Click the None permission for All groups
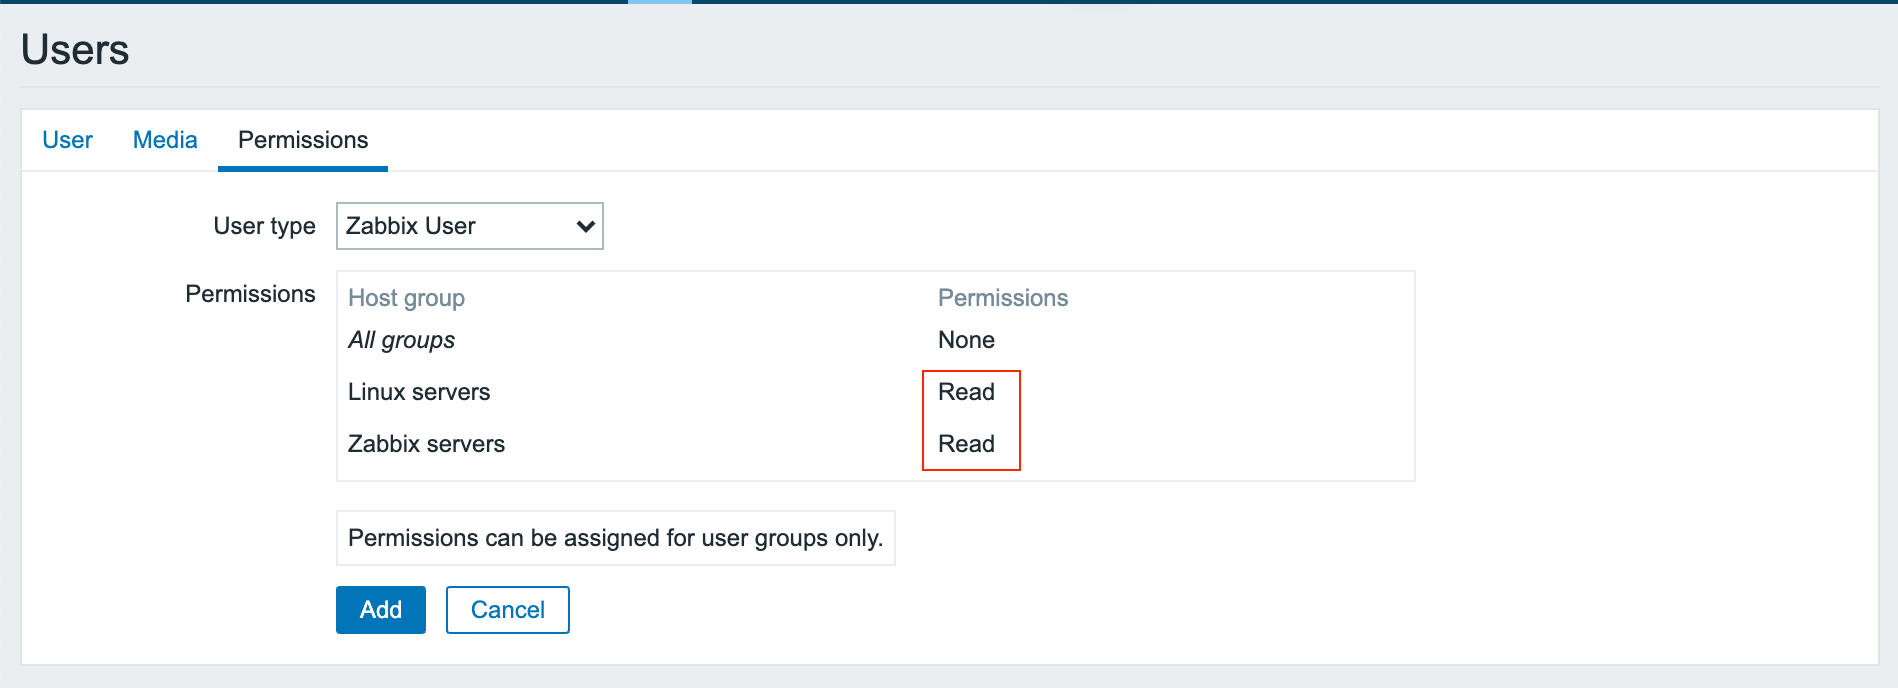The image size is (1898, 688). (966, 340)
